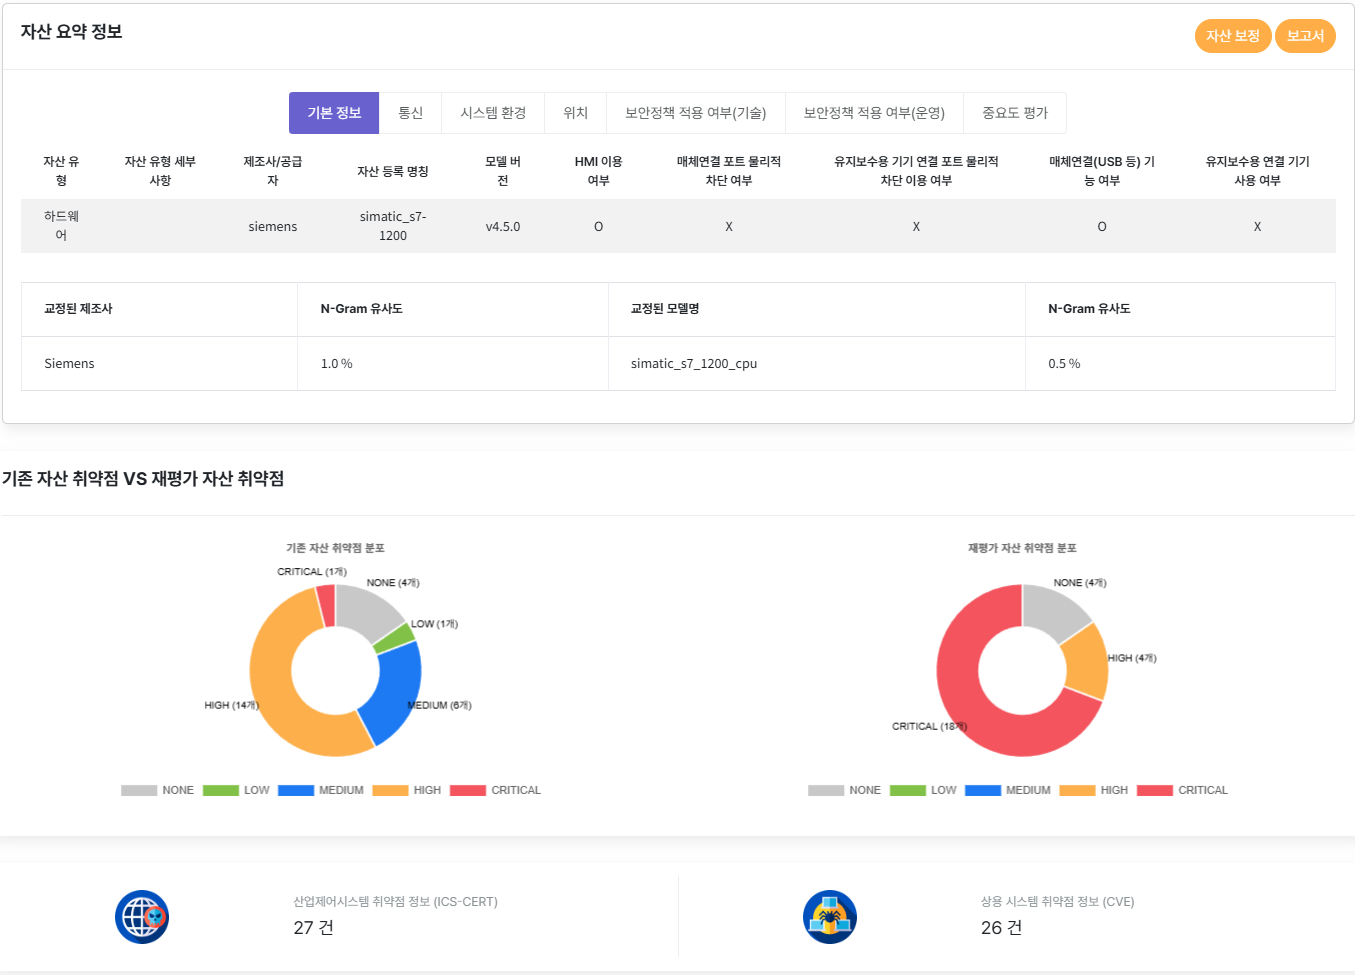Select the 기본 정보 tab
1355x975 pixels.
coord(333,113)
